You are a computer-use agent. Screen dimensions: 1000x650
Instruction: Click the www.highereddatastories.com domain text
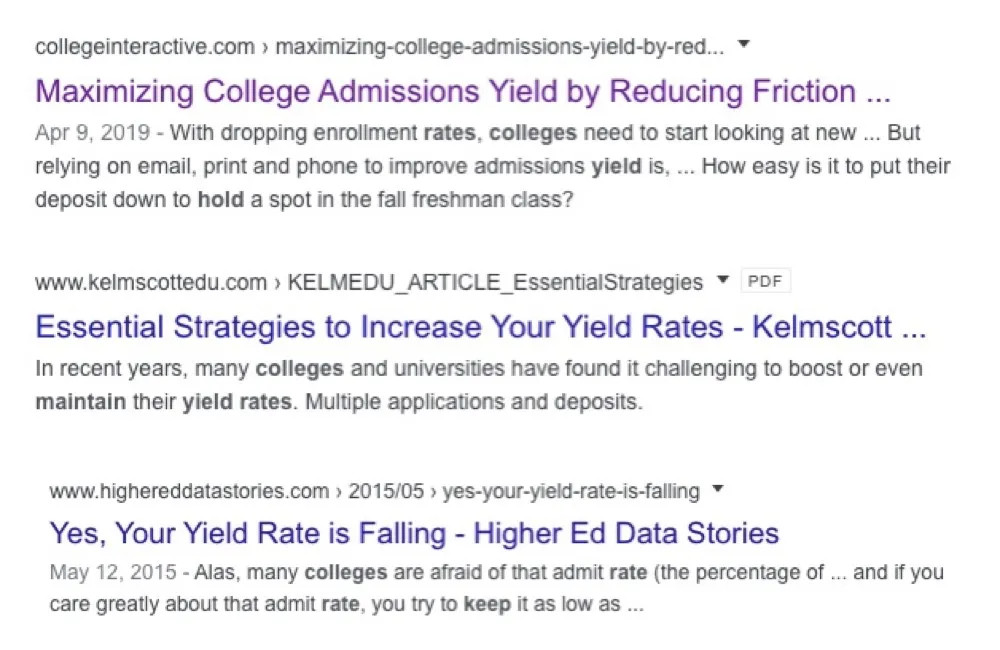coord(189,491)
